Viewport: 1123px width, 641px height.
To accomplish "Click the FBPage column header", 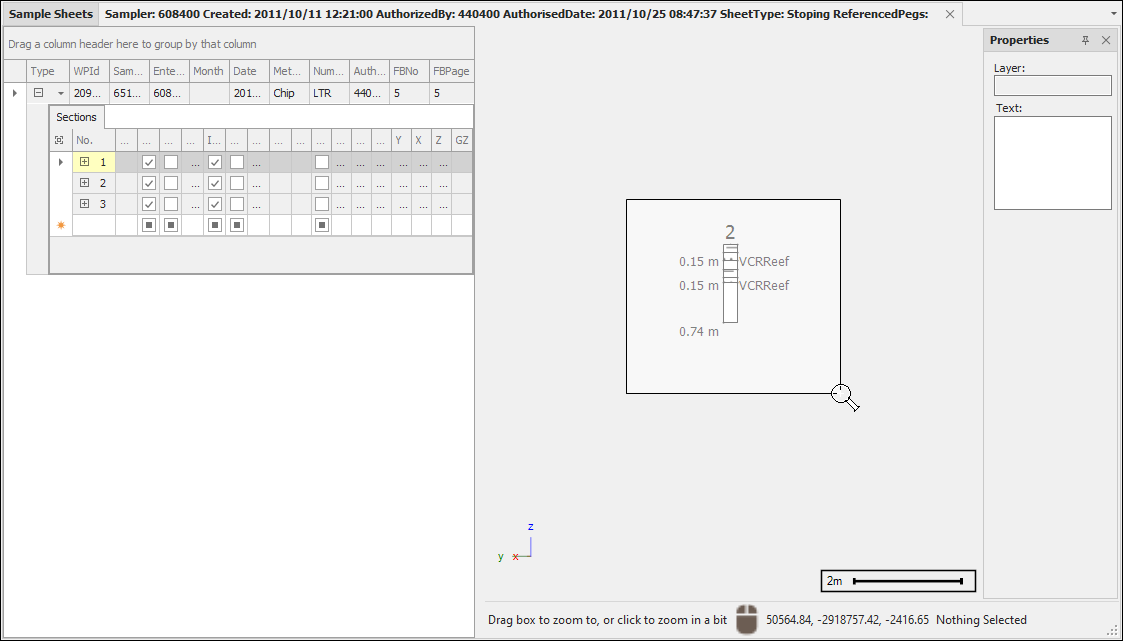I will [450, 71].
